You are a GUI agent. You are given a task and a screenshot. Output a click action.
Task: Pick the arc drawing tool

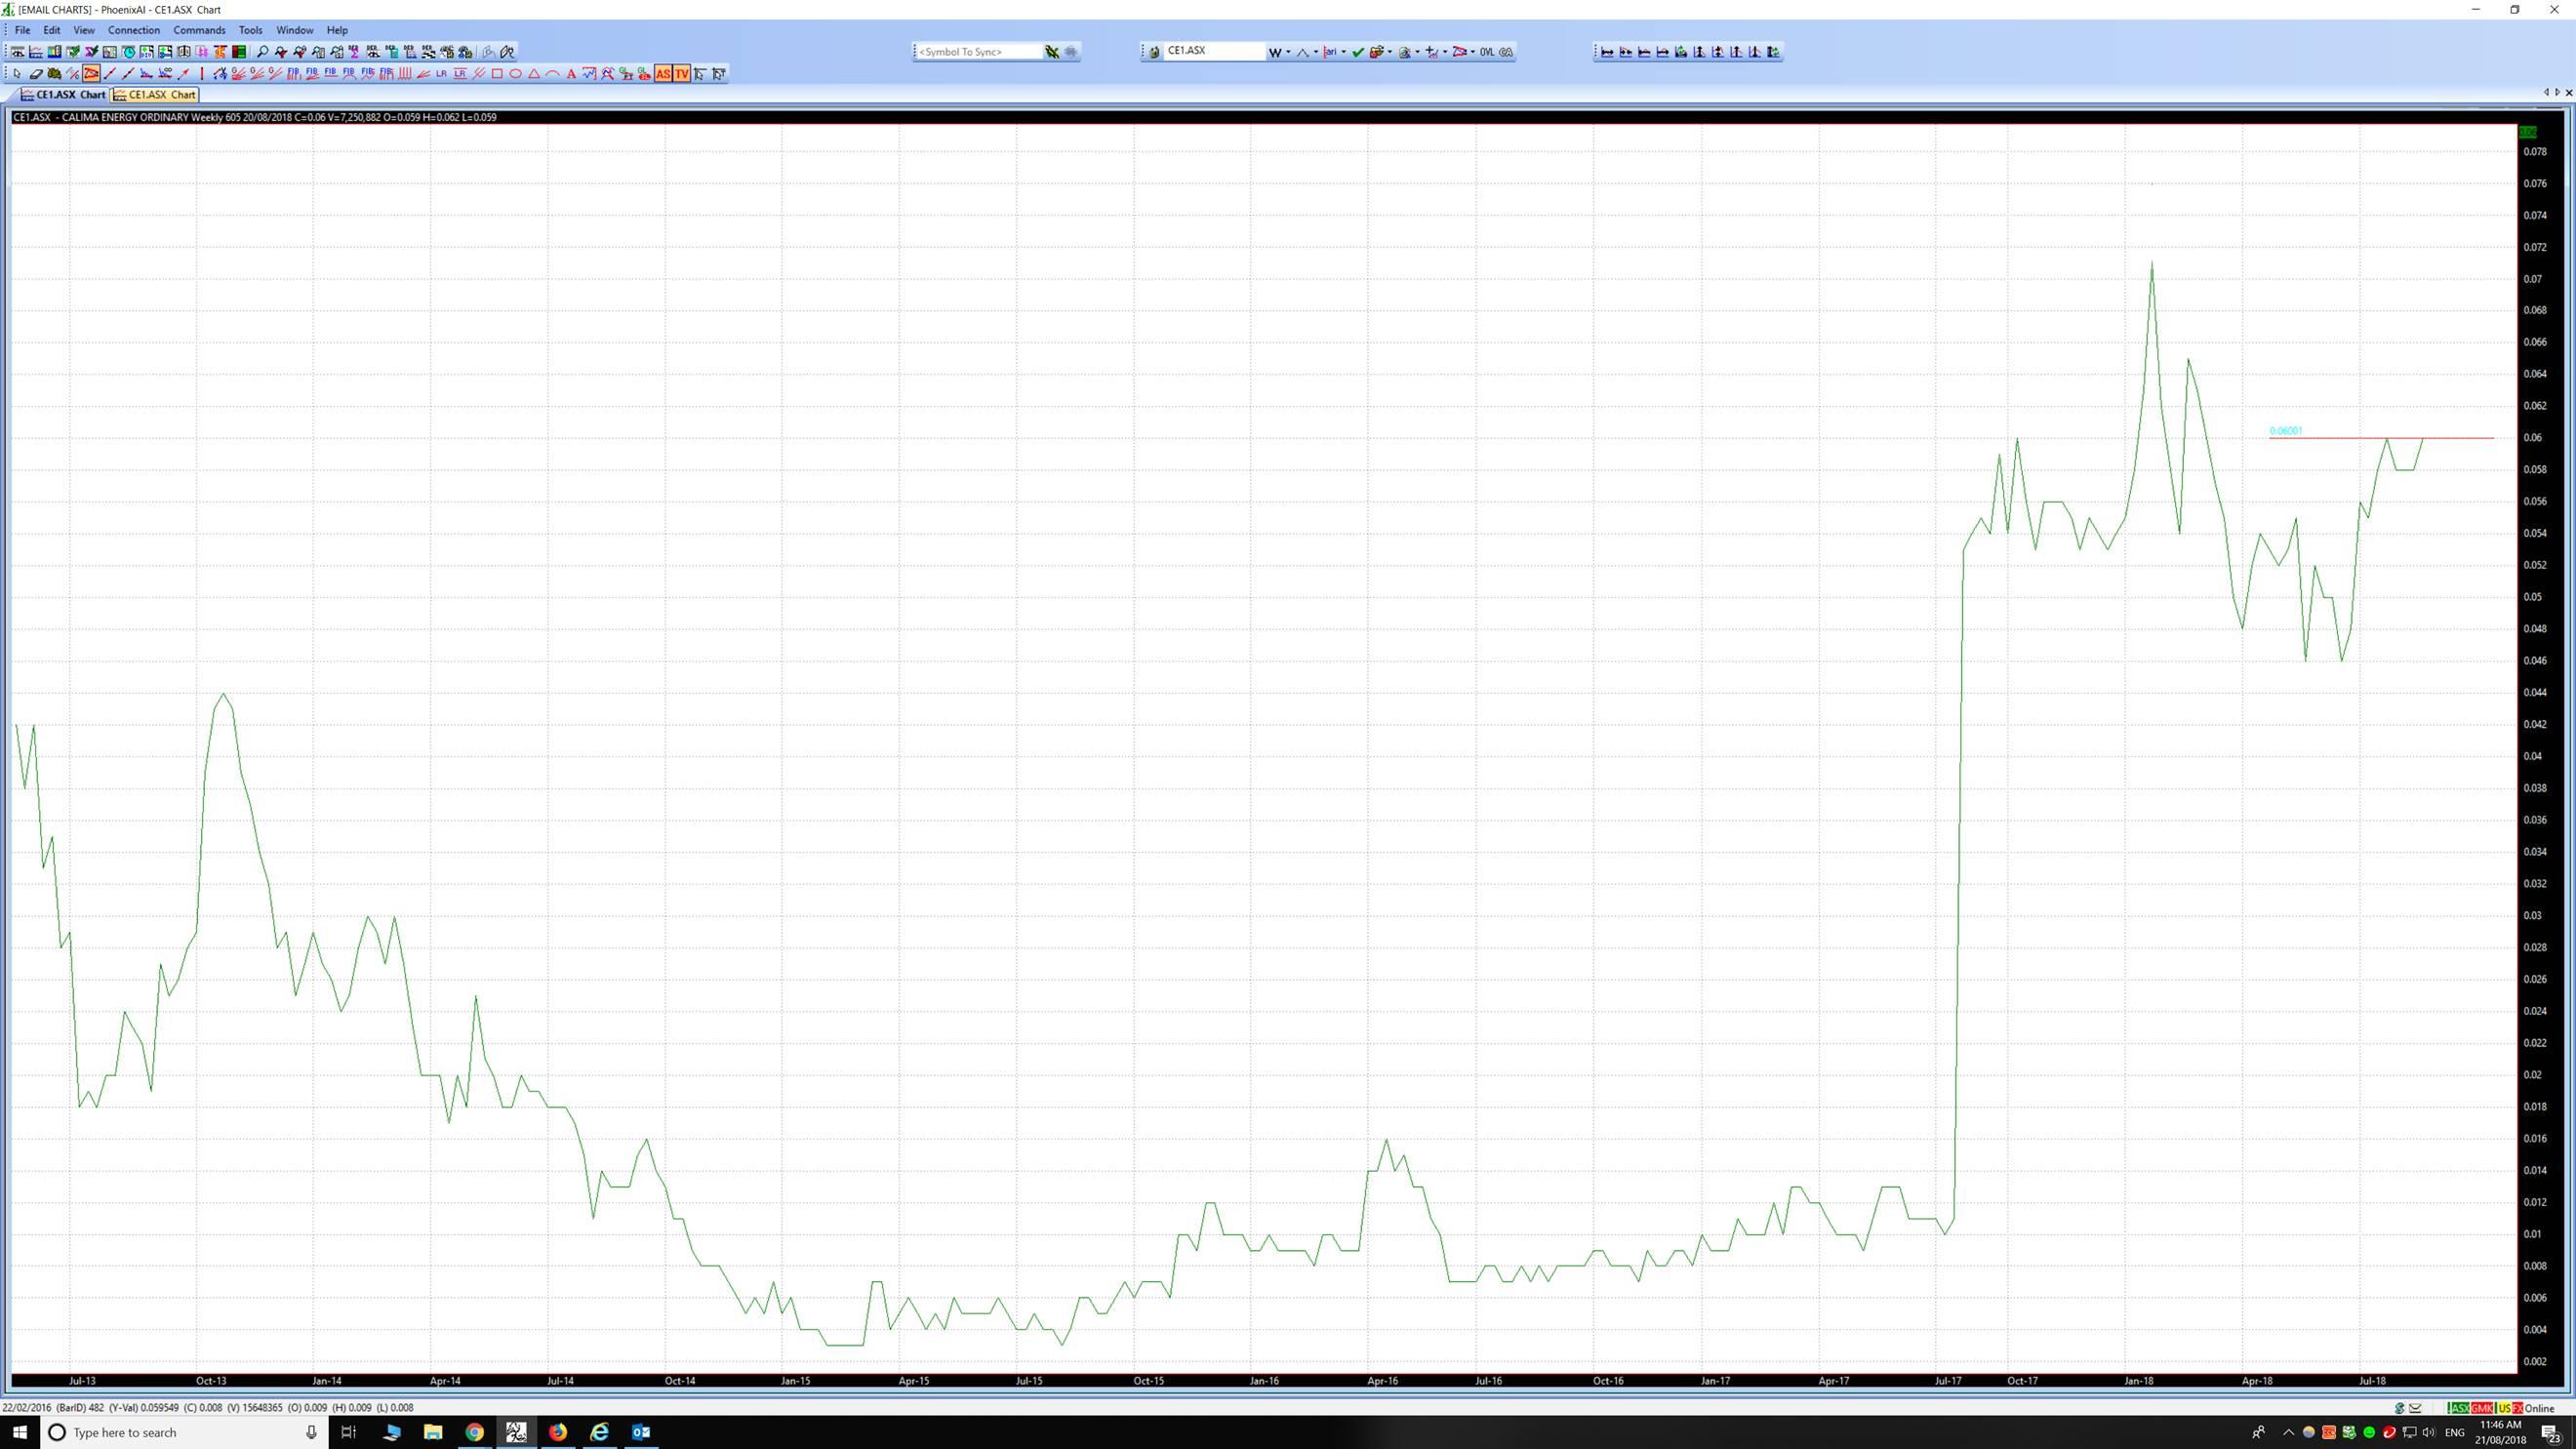point(553,73)
